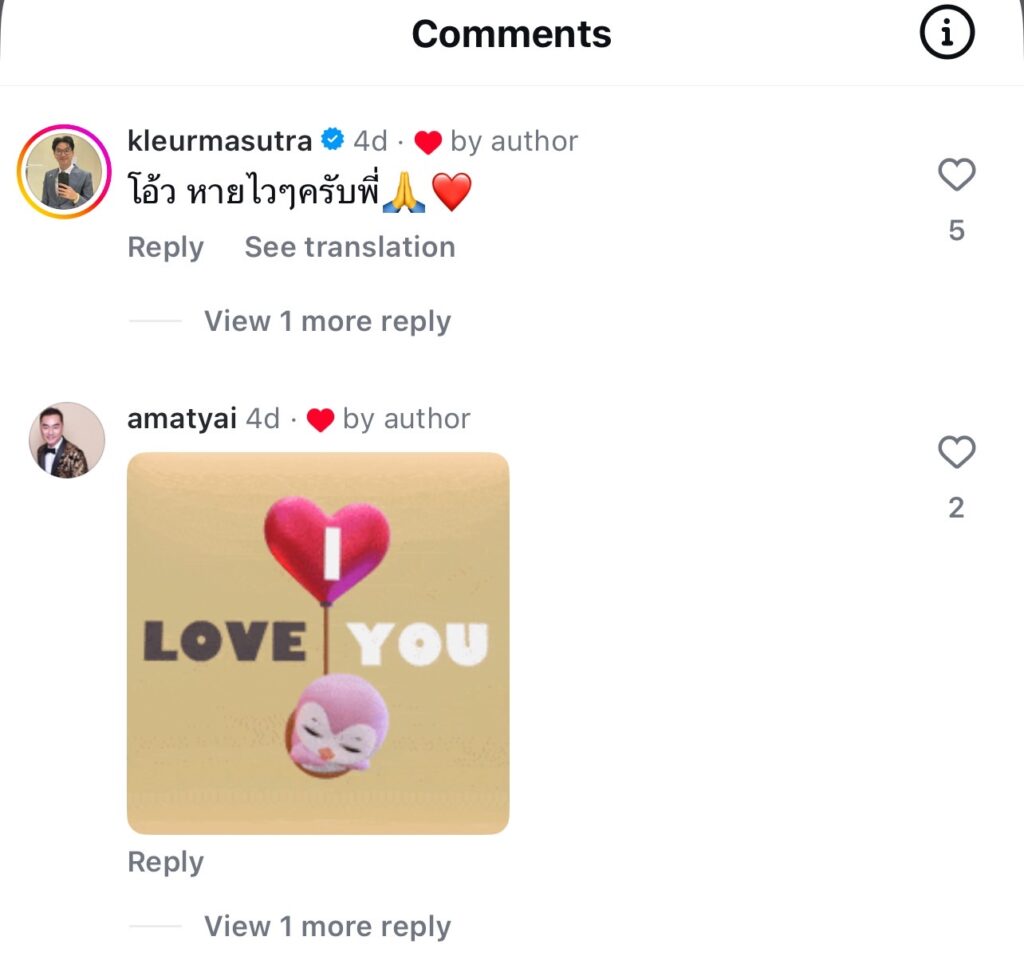Open the comments info icon

946,36
